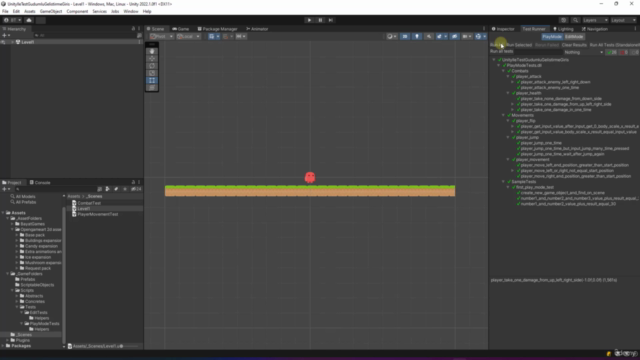Open the grid snapping increment dropdown
The height and width of the screenshot is (360, 640).
click(x=241, y=36)
